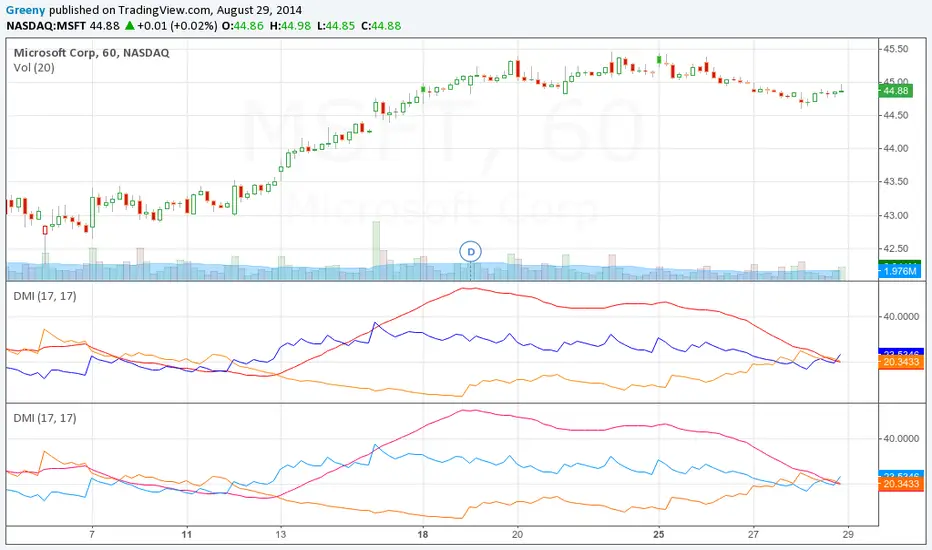Click the orange 20.3433 label in upper DMI pane

point(900,362)
